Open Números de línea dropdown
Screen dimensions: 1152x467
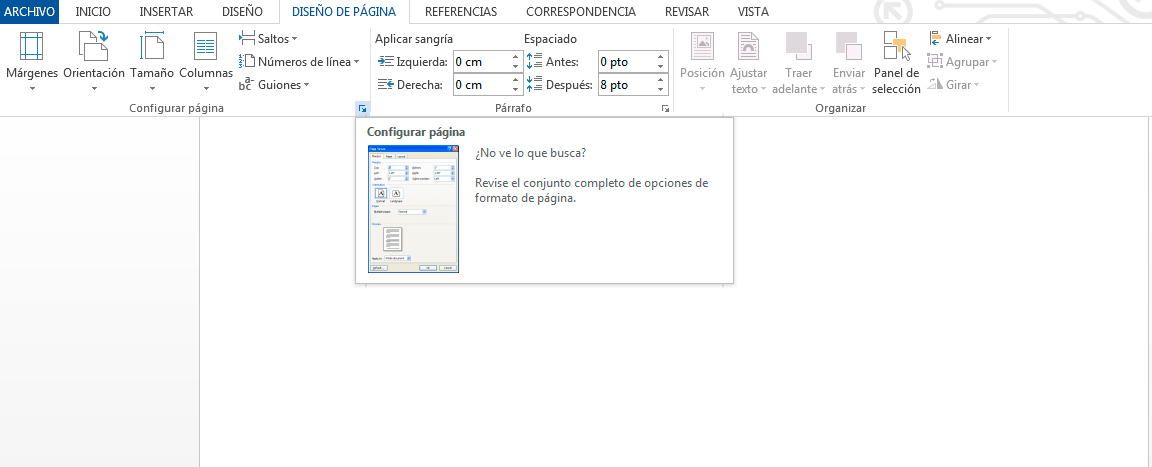[x=299, y=62]
